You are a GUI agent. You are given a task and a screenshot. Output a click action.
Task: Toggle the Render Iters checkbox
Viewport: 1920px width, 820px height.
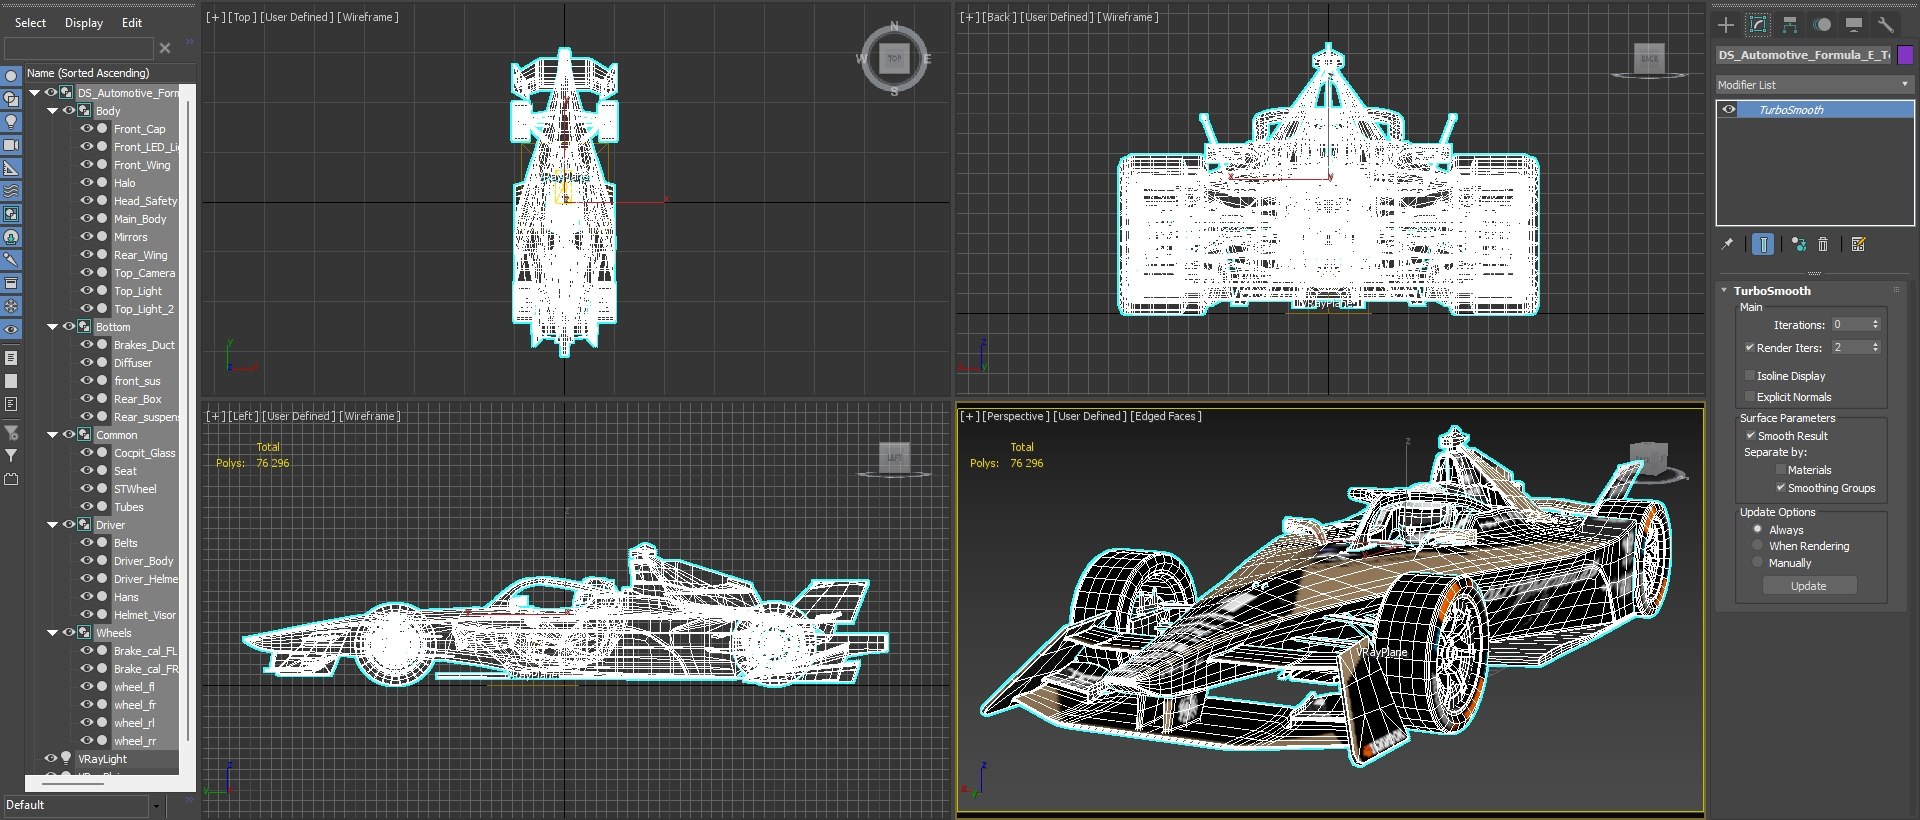[1749, 347]
